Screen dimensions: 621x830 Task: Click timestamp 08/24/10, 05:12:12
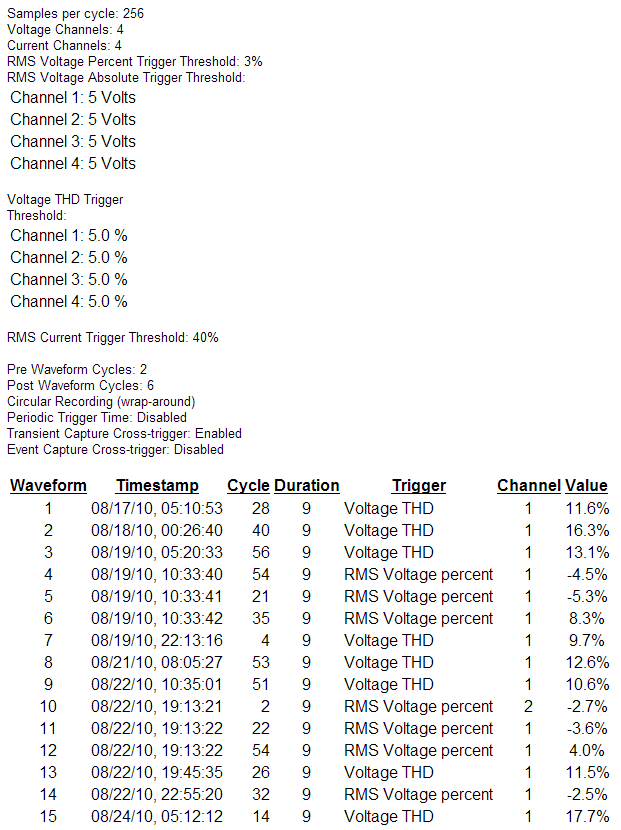157,817
